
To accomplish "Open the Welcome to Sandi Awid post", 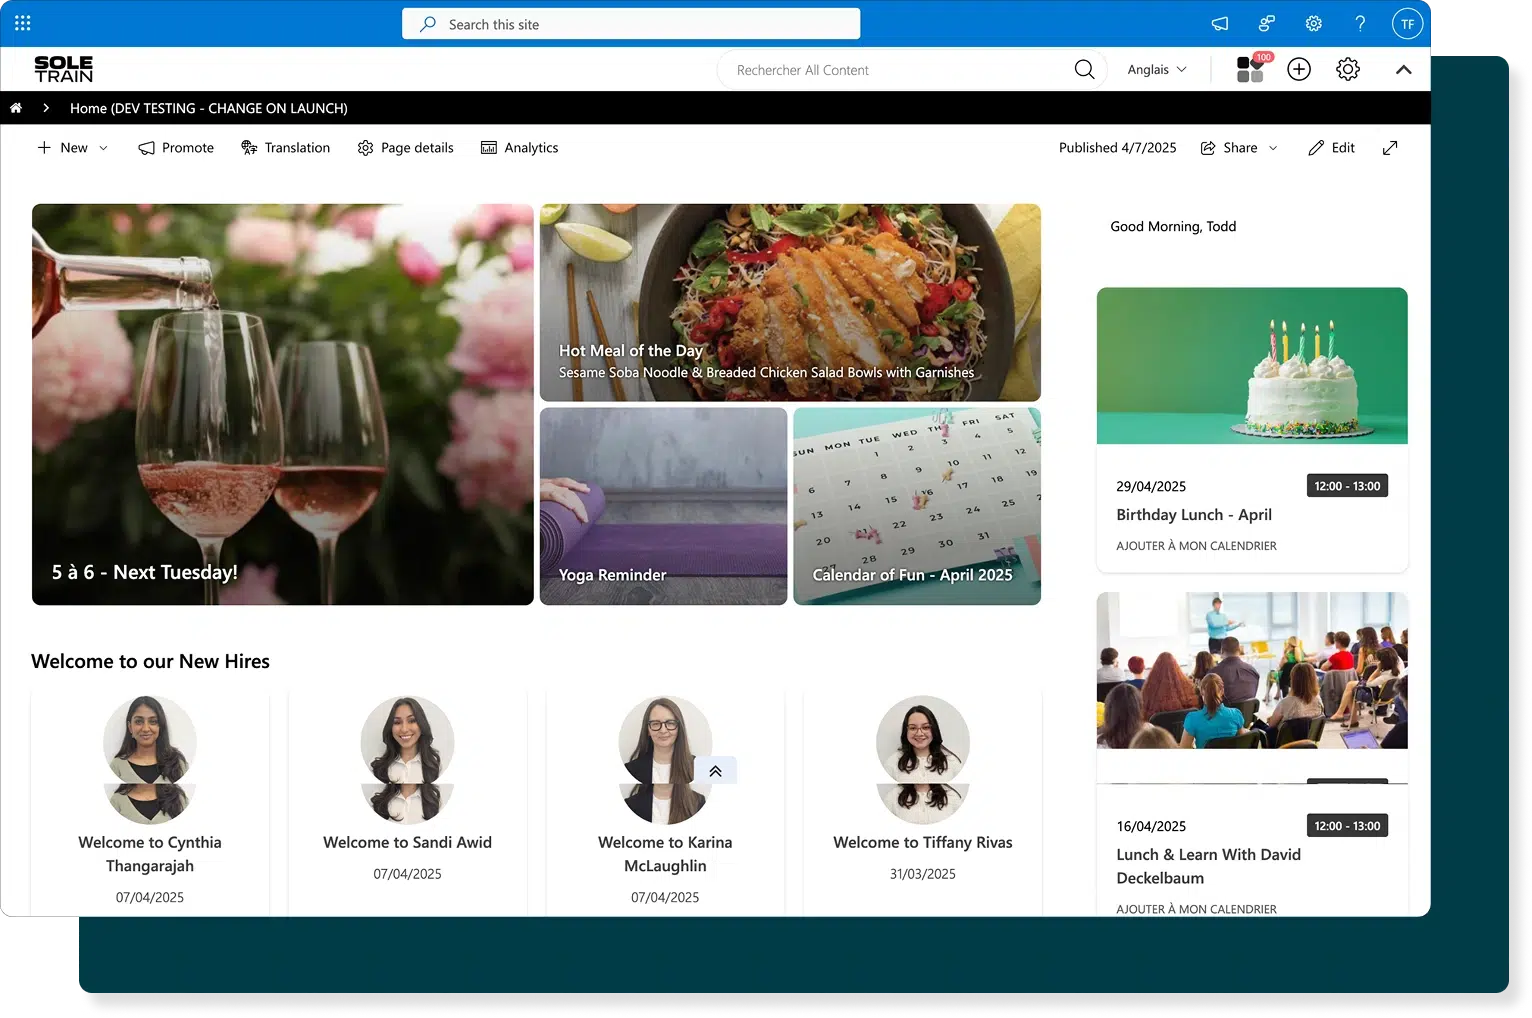I will click(x=407, y=842).
